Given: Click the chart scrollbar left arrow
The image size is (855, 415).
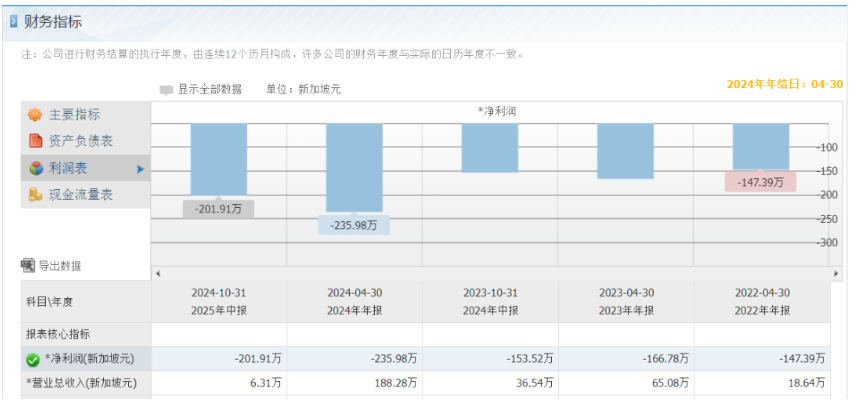Looking at the screenshot, I should (x=158, y=273).
